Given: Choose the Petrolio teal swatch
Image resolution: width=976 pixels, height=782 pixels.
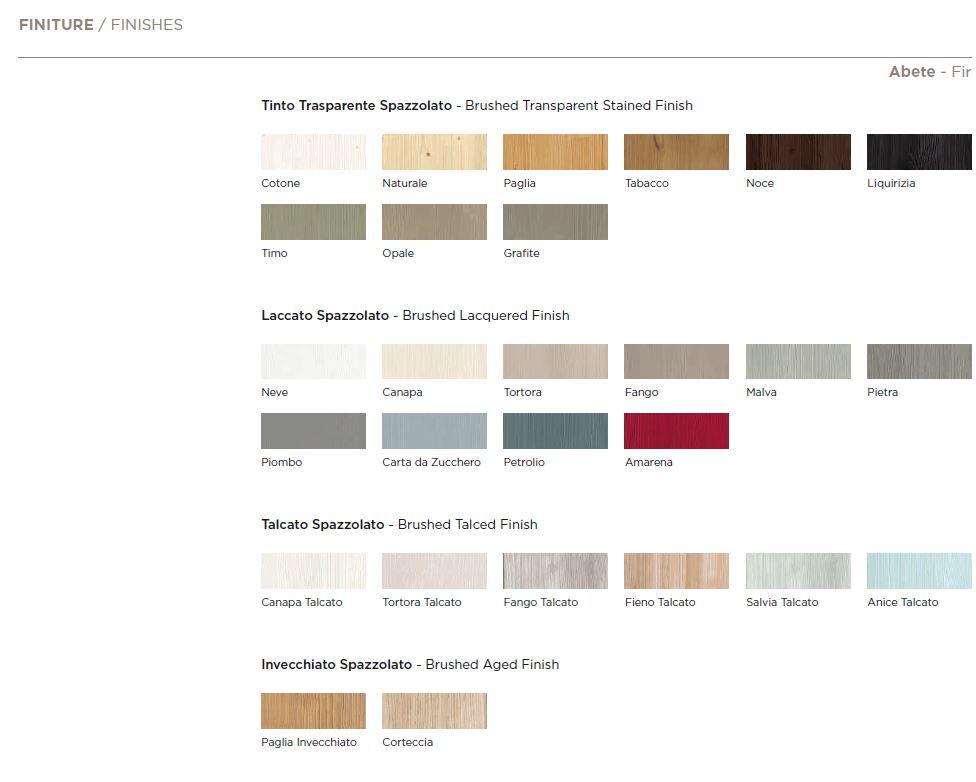Looking at the screenshot, I should pyautogui.click(x=555, y=431).
